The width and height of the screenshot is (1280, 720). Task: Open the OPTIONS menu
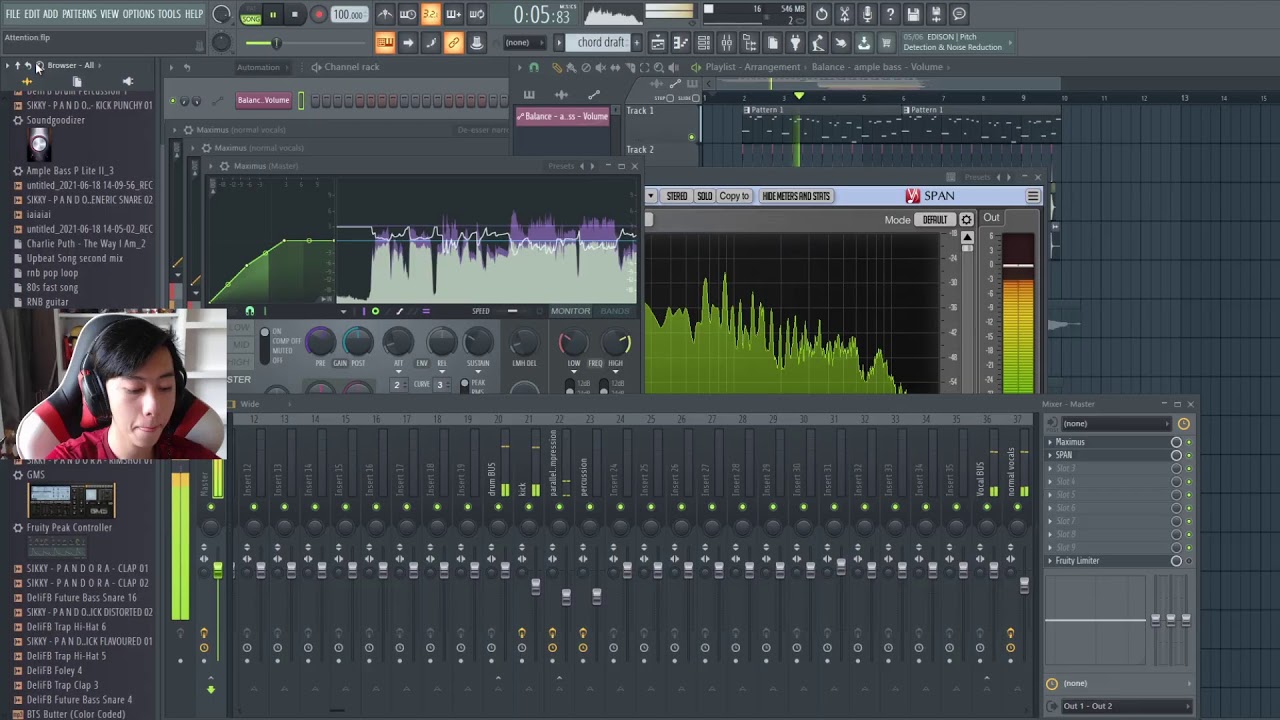[x=138, y=14]
